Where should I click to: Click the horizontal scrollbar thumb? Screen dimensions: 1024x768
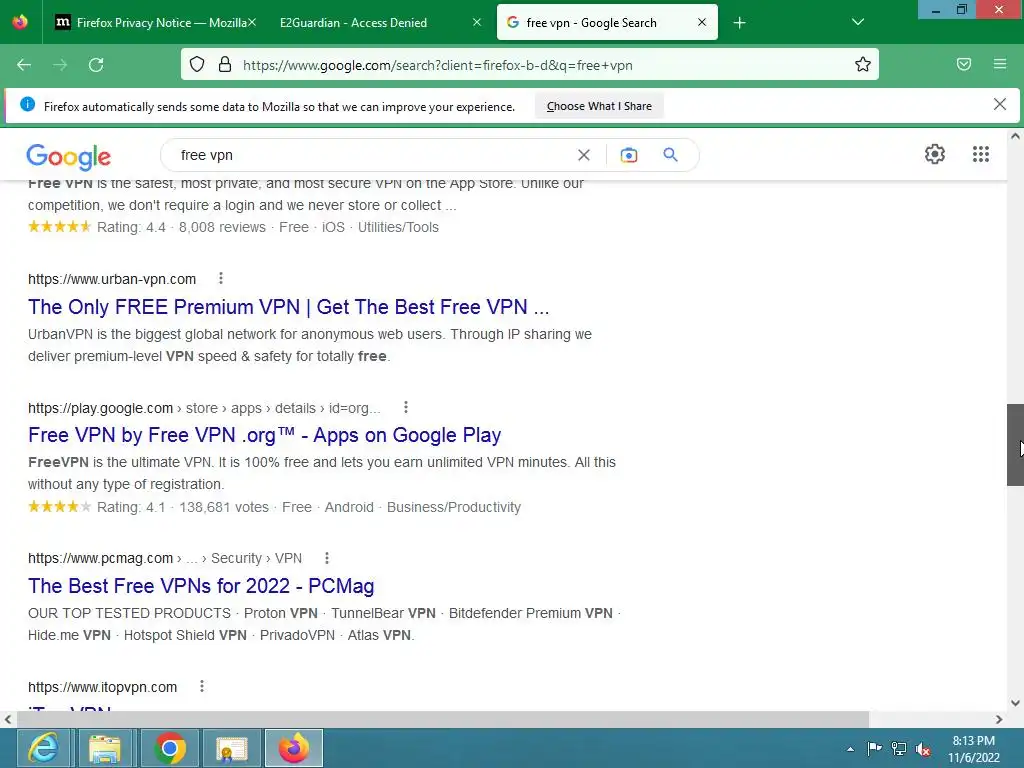pyautogui.click(x=443, y=719)
